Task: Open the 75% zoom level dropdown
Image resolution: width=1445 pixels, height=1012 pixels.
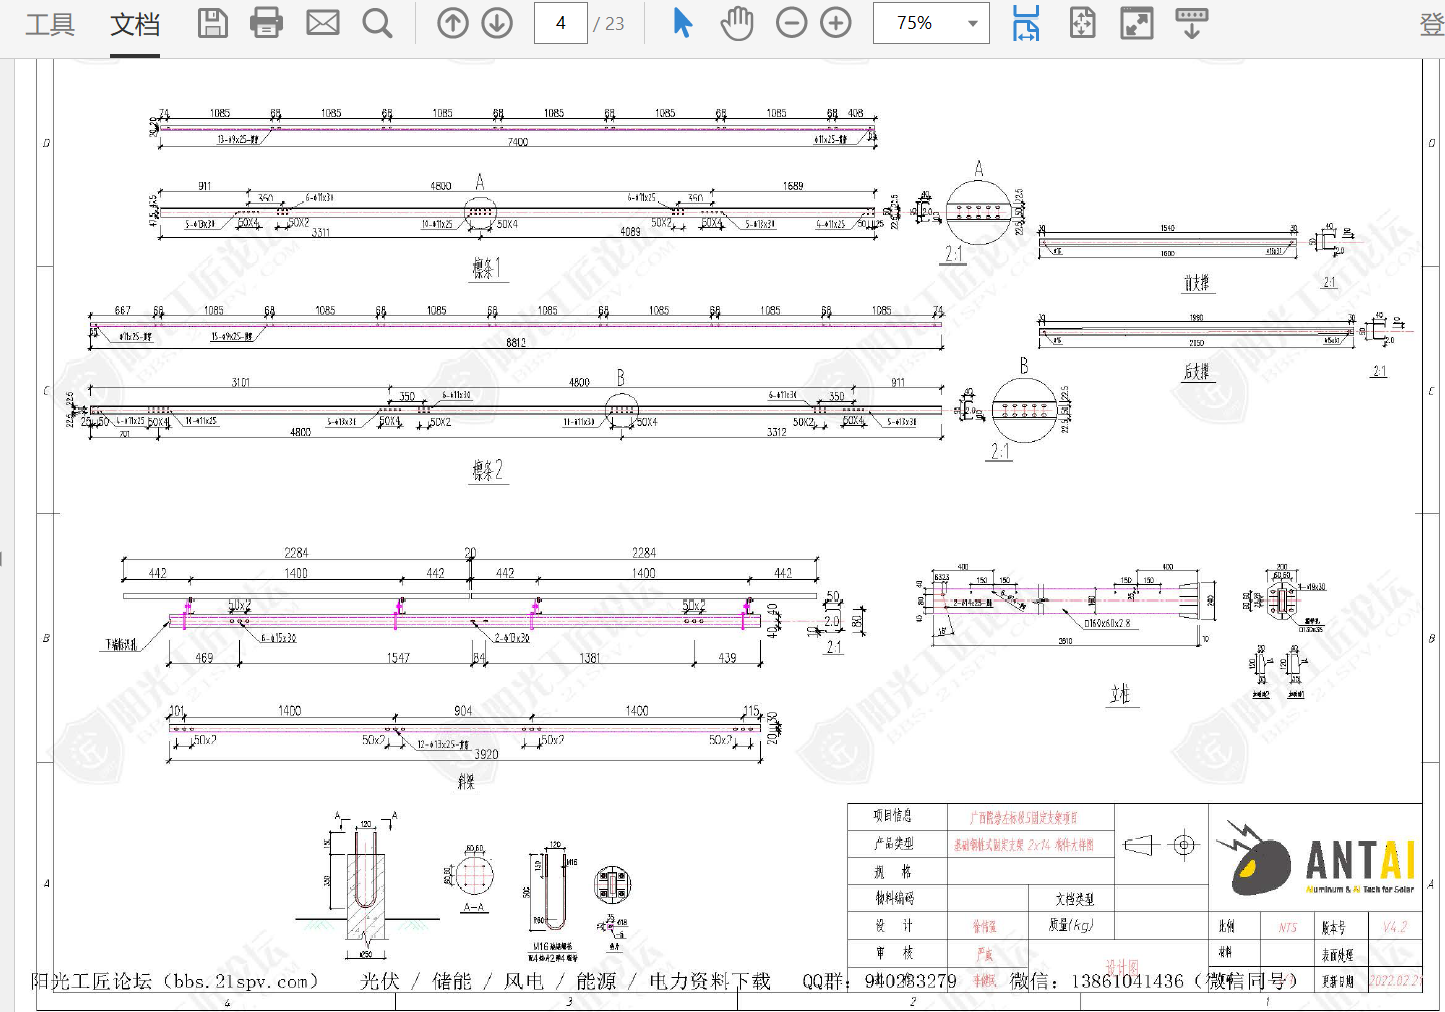Action: coord(931,23)
